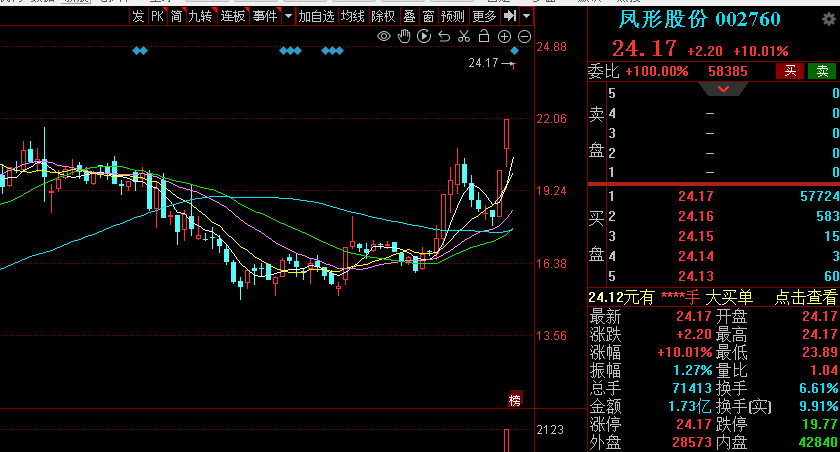The image size is (840, 452).
Task: Jump to end with arrow-bar icon
Action: [510, 16]
